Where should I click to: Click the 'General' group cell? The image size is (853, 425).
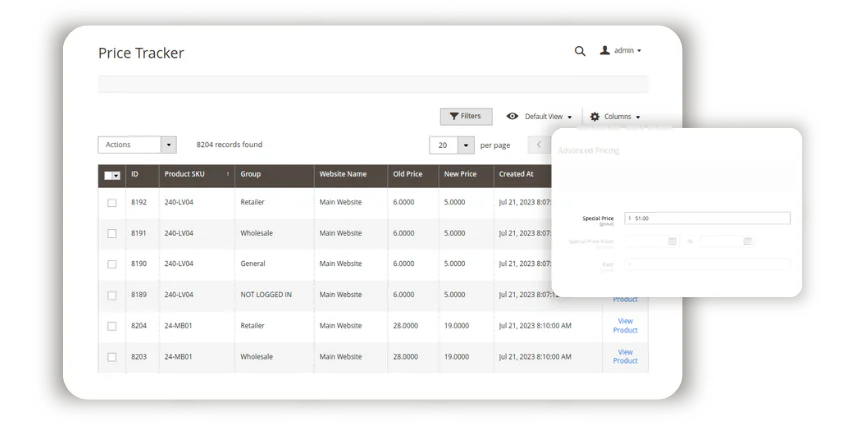click(253, 263)
